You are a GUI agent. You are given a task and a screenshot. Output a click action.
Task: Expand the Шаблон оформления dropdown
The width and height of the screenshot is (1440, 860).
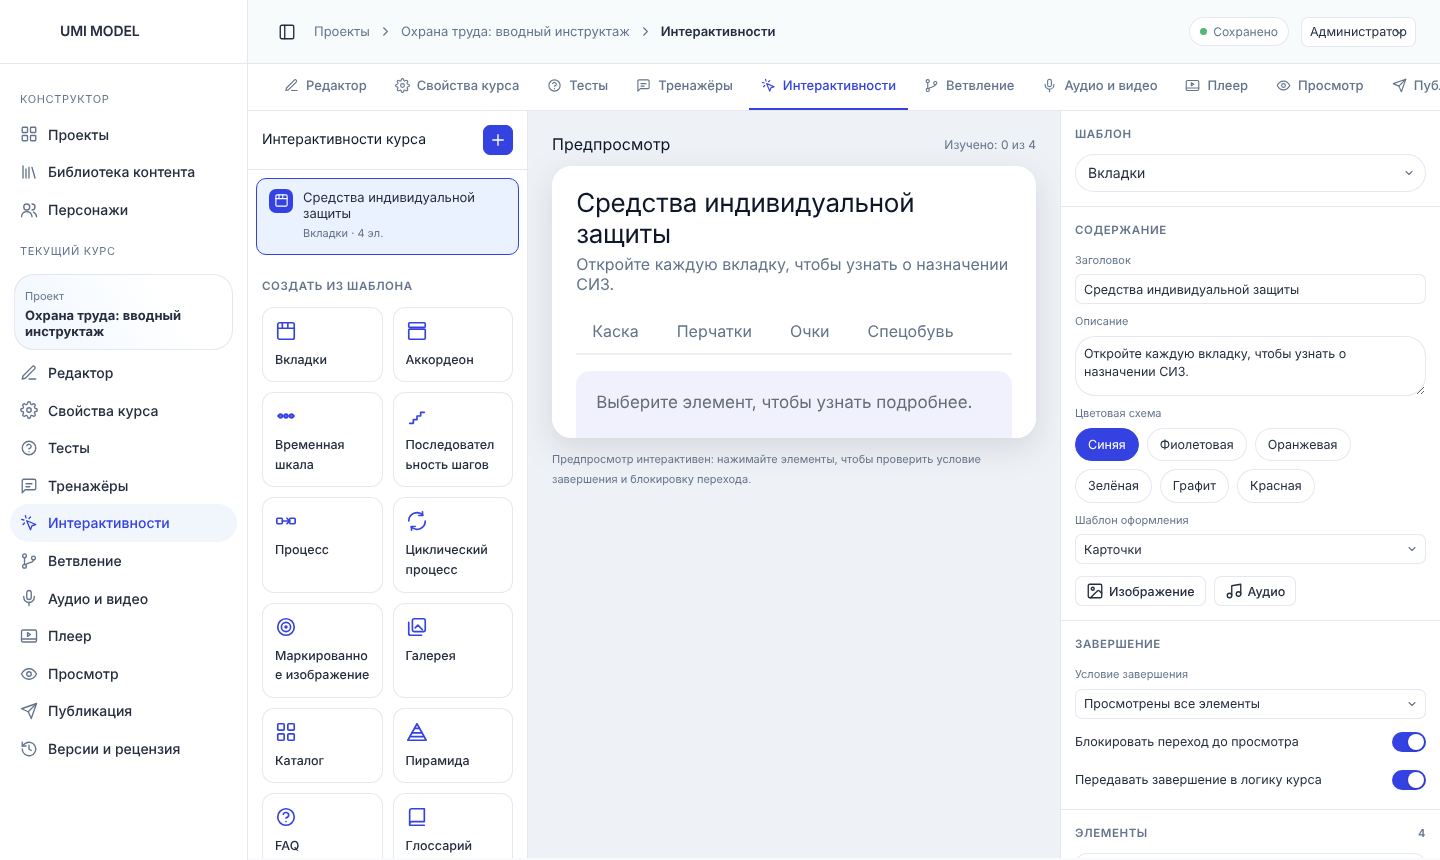[1250, 549]
